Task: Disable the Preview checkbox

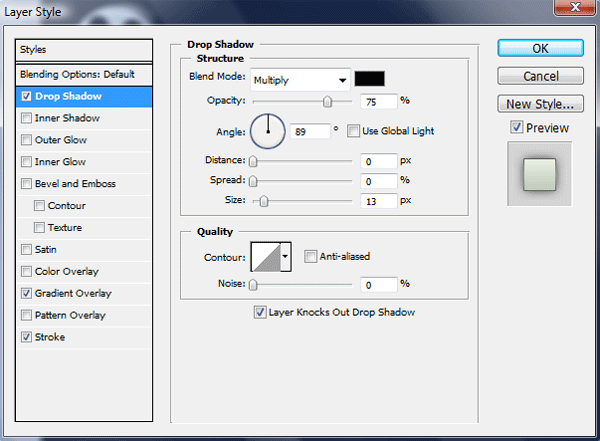Action: 516,128
